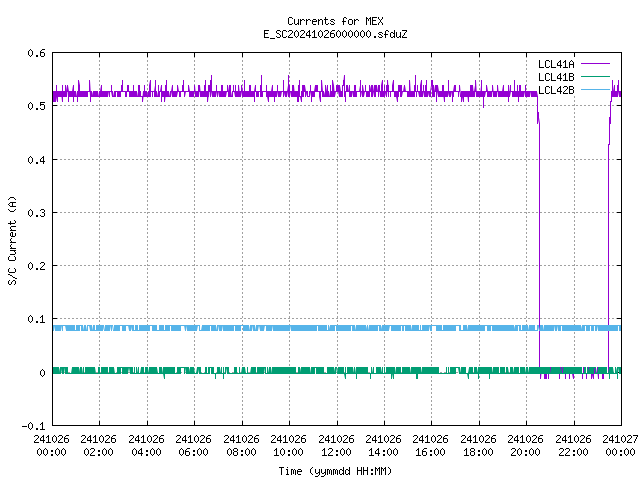Click the 'S/C Current (A)' axis label
The image size is (640, 480).
click(12, 240)
